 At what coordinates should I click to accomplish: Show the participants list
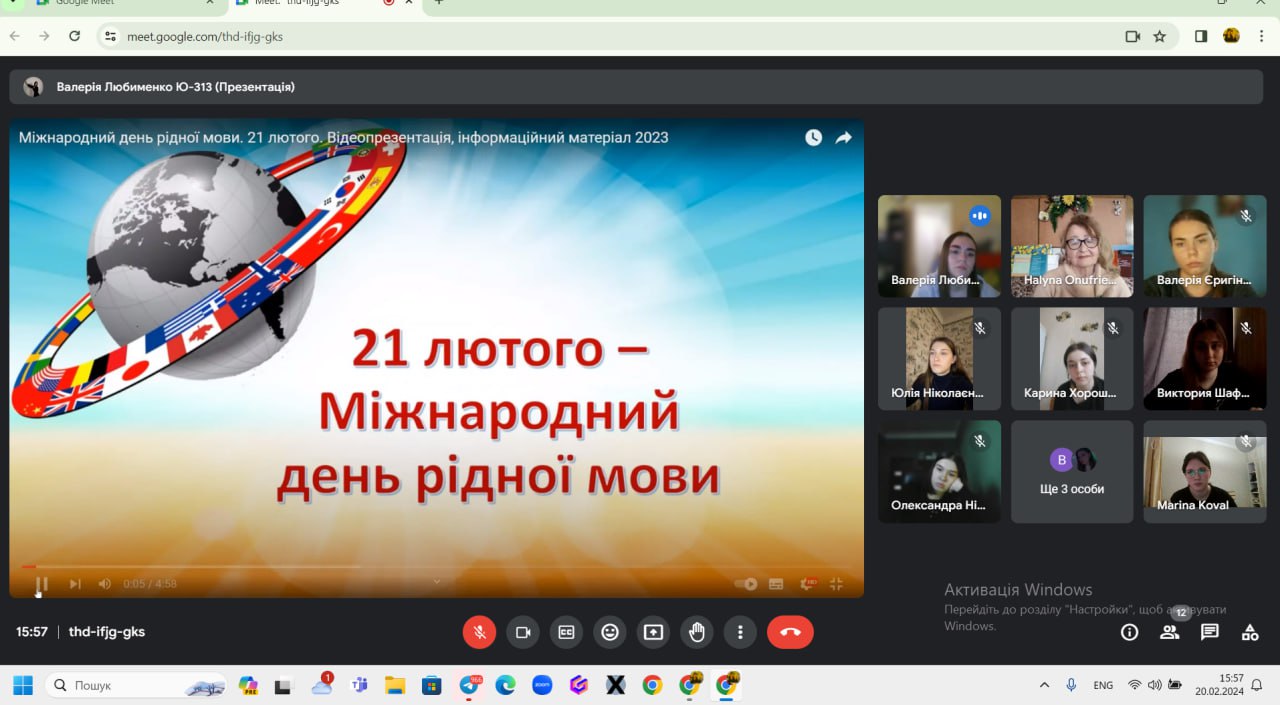(x=1169, y=632)
